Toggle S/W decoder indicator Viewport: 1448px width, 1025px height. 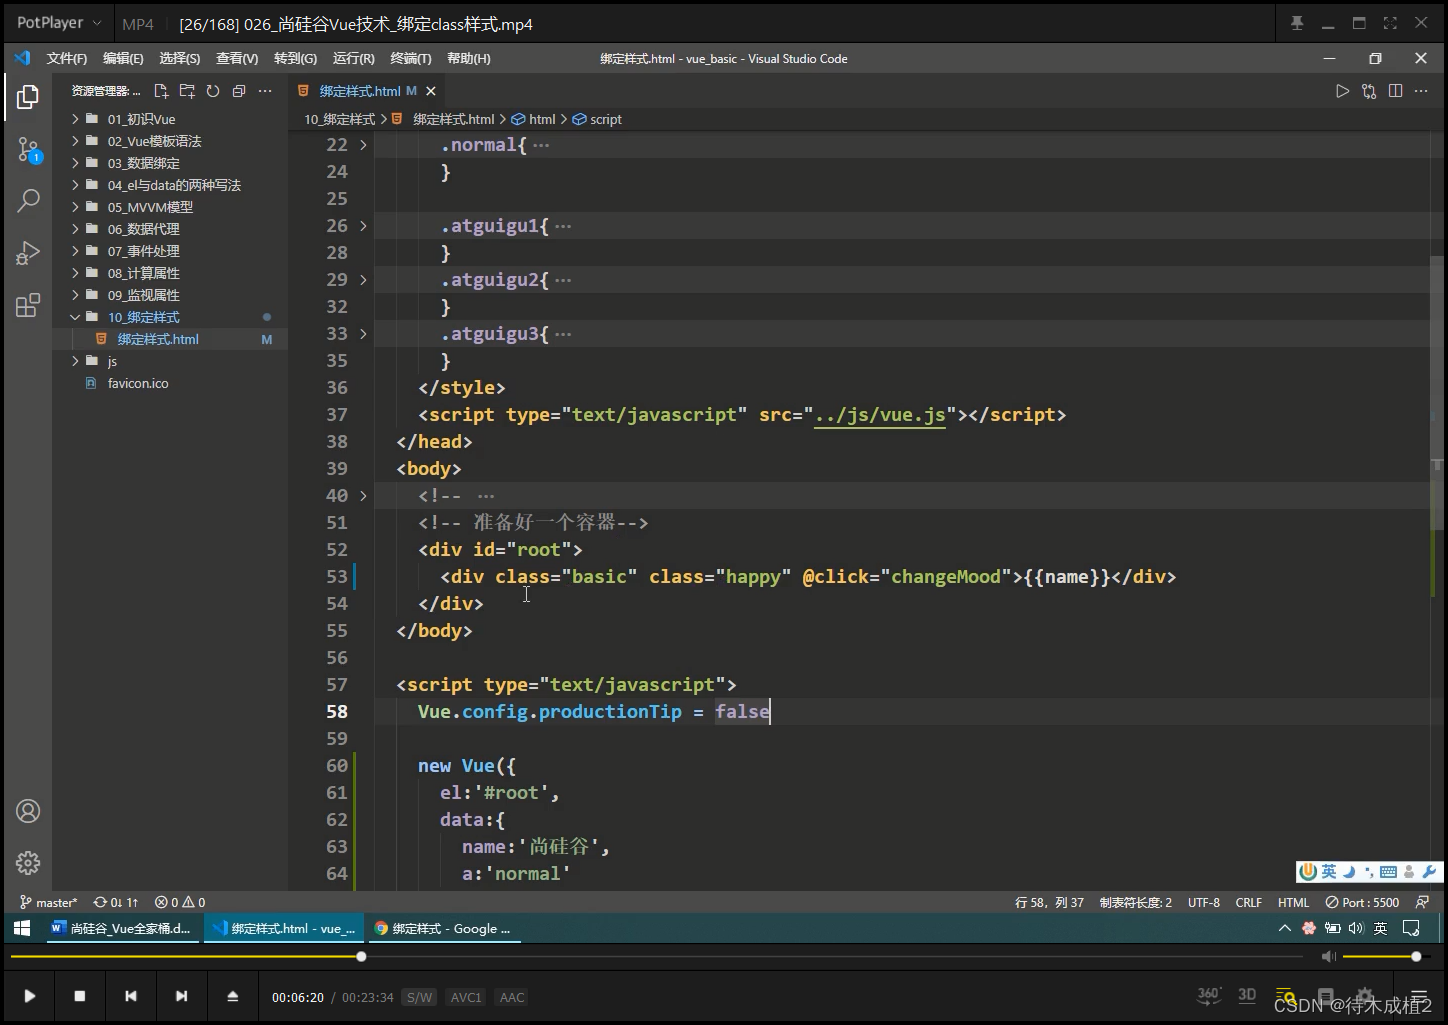[x=419, y=997]
